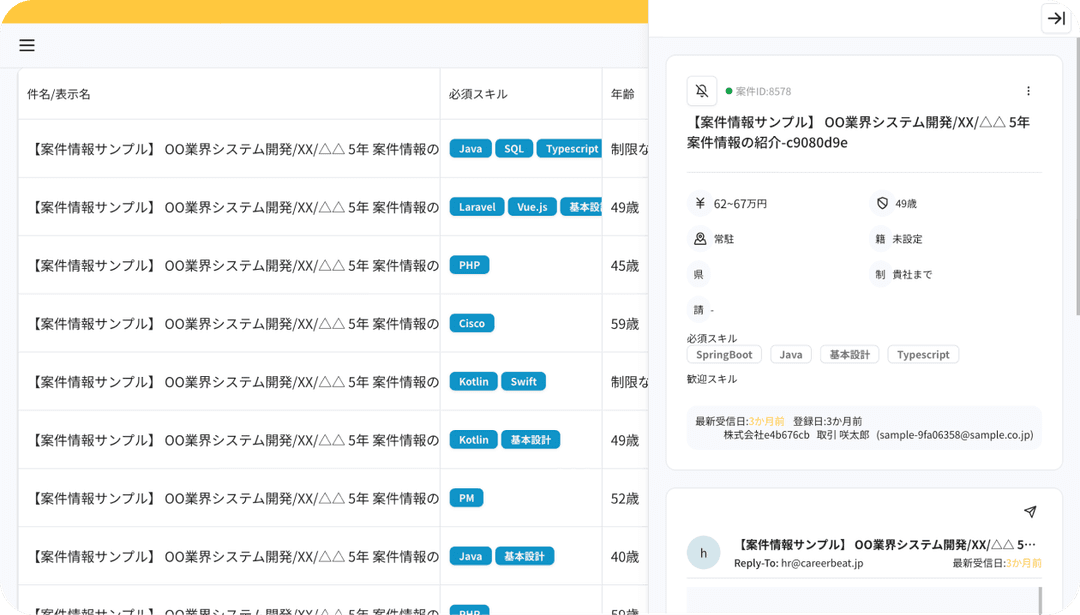Click the green status dot by 案件ID
Image resolution: width=1080 pixels, height=615 pixels.
click(729, 91)
